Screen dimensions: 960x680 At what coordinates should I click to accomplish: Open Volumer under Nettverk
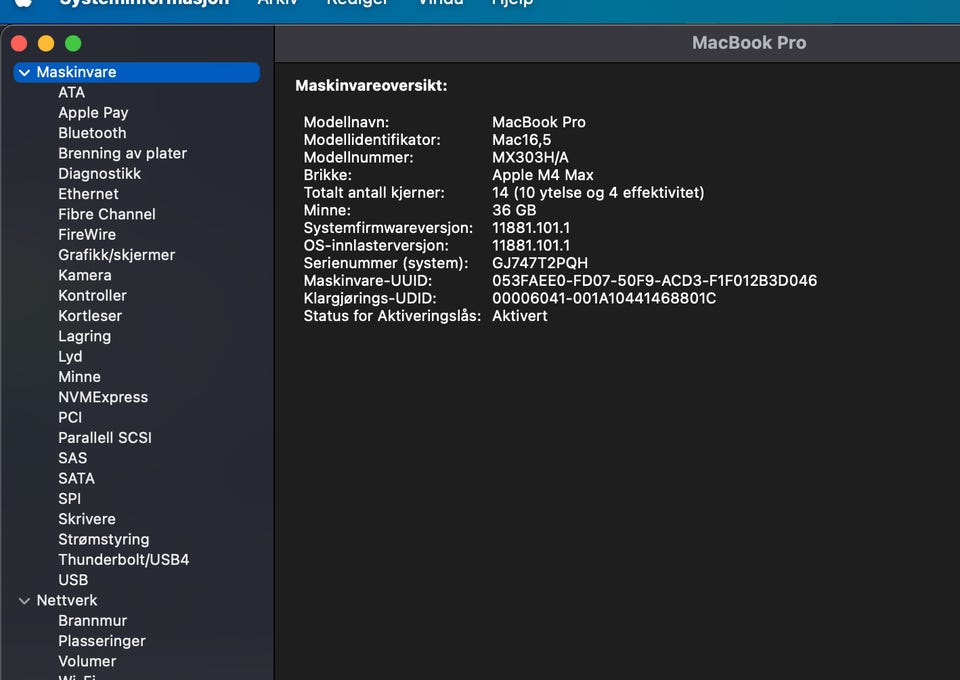point(87,661)
